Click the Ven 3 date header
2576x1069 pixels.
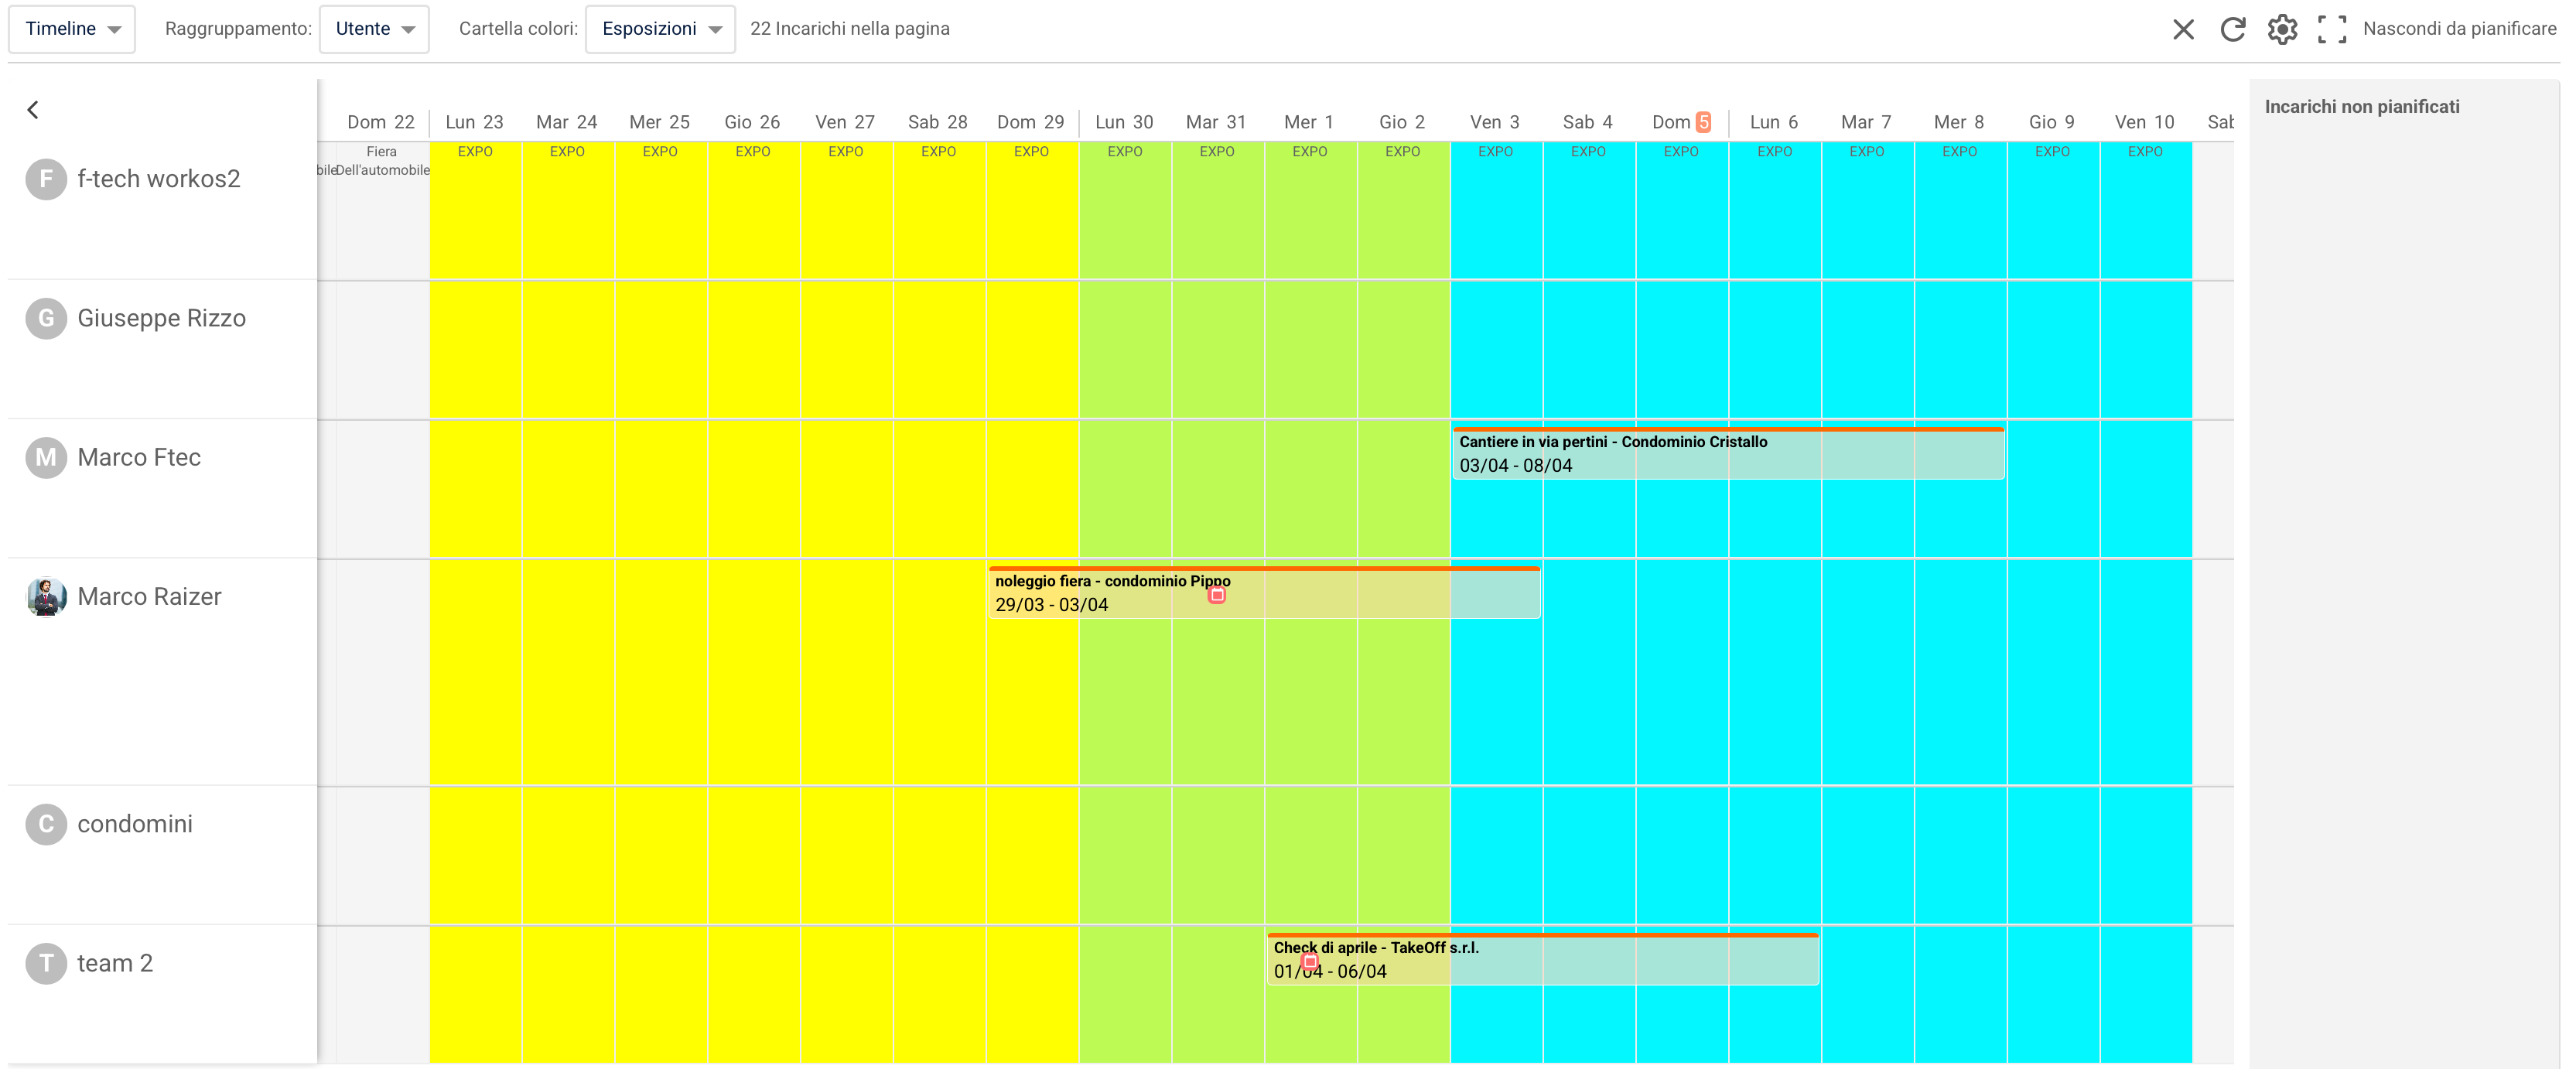click(1494, 122)
